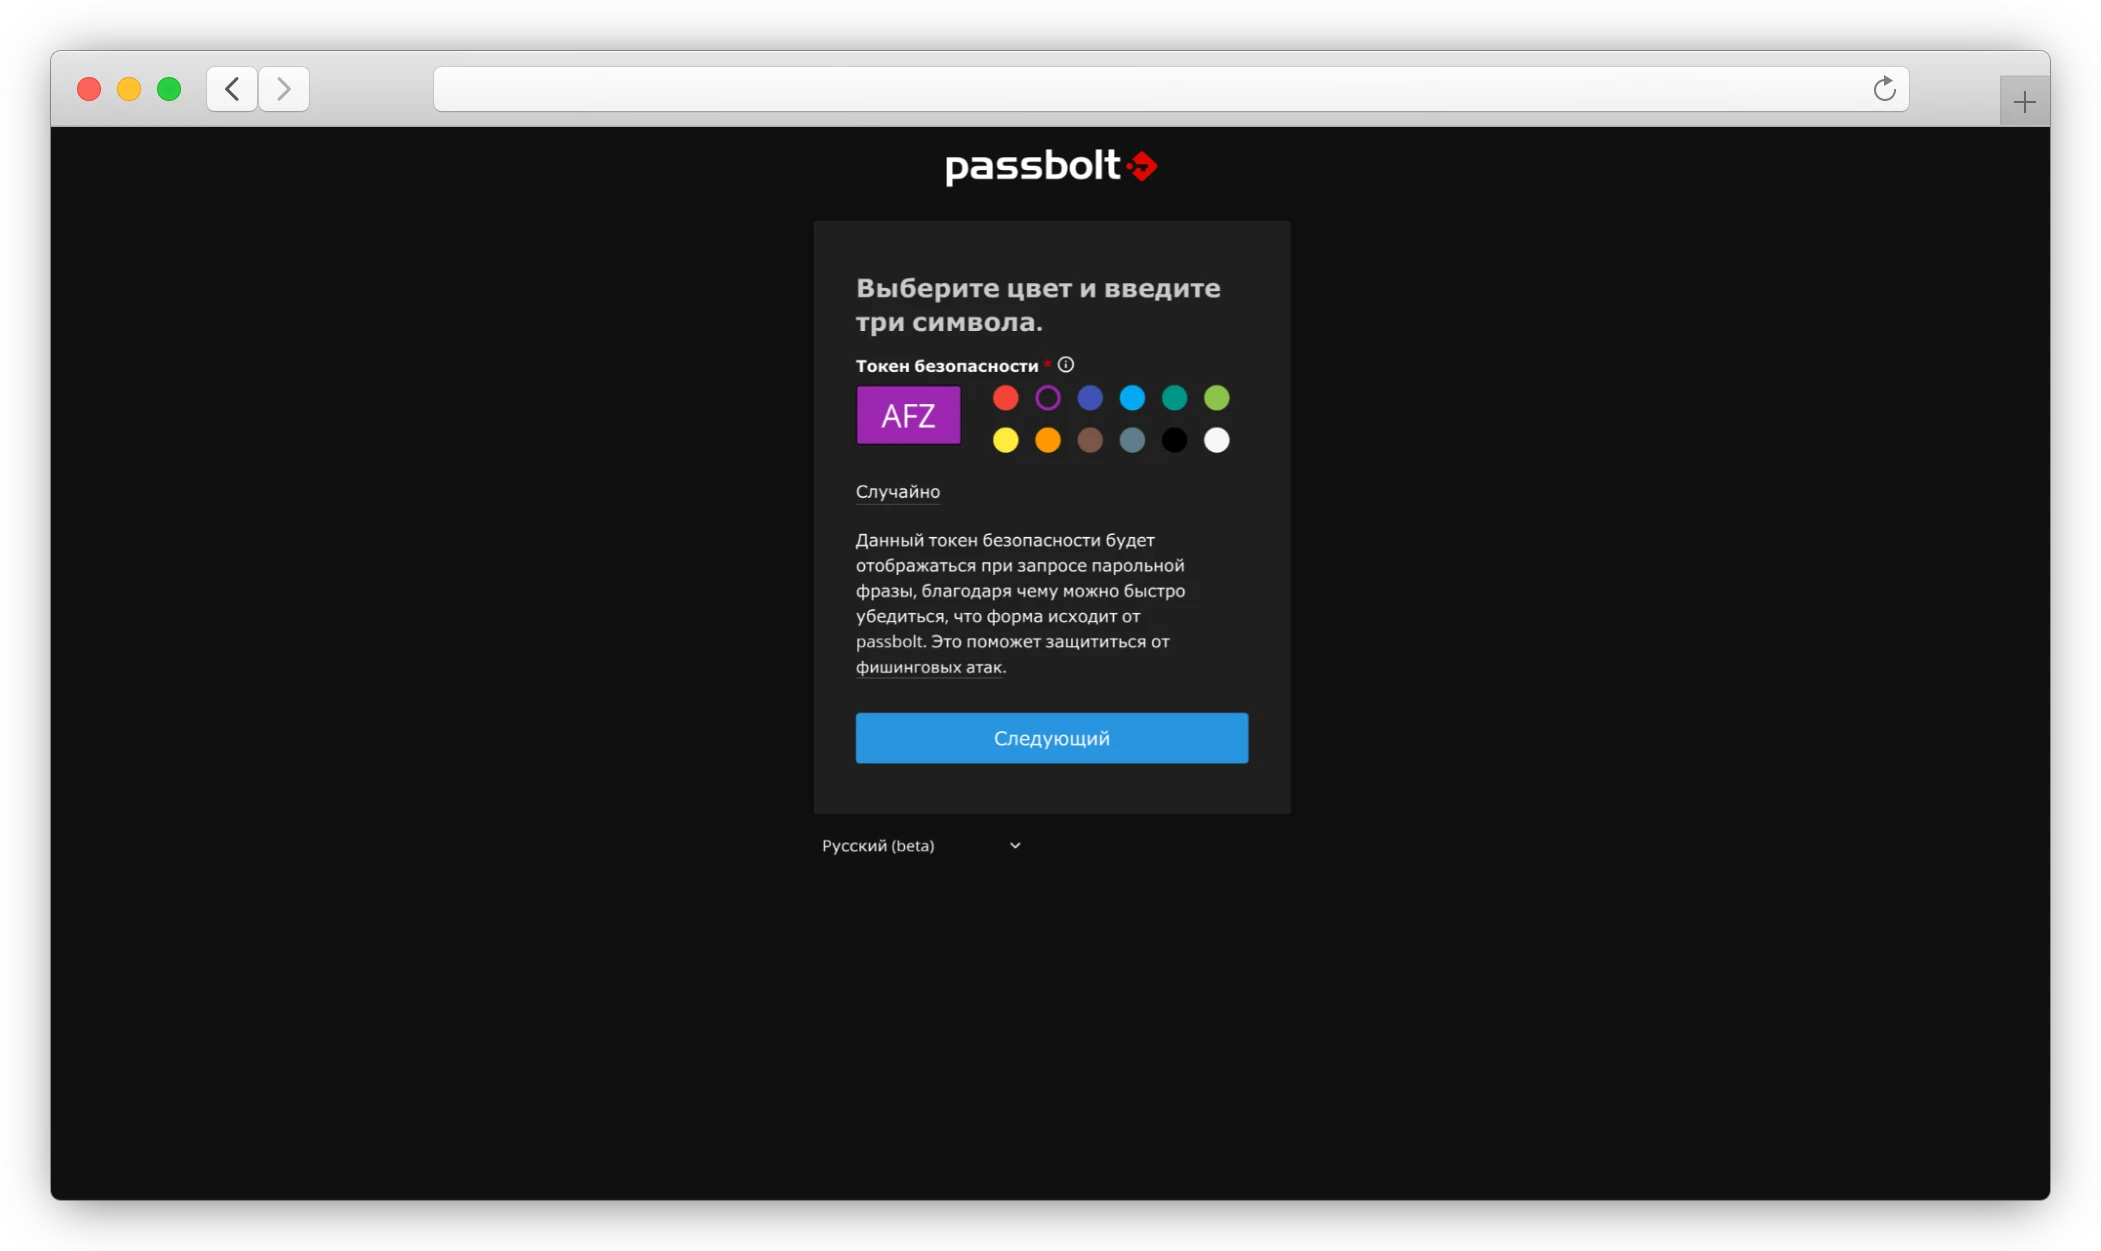2101x1251 pixels.
Task: Click the Следующий button
Action: pyautogui.click(x=1051, y=738)
